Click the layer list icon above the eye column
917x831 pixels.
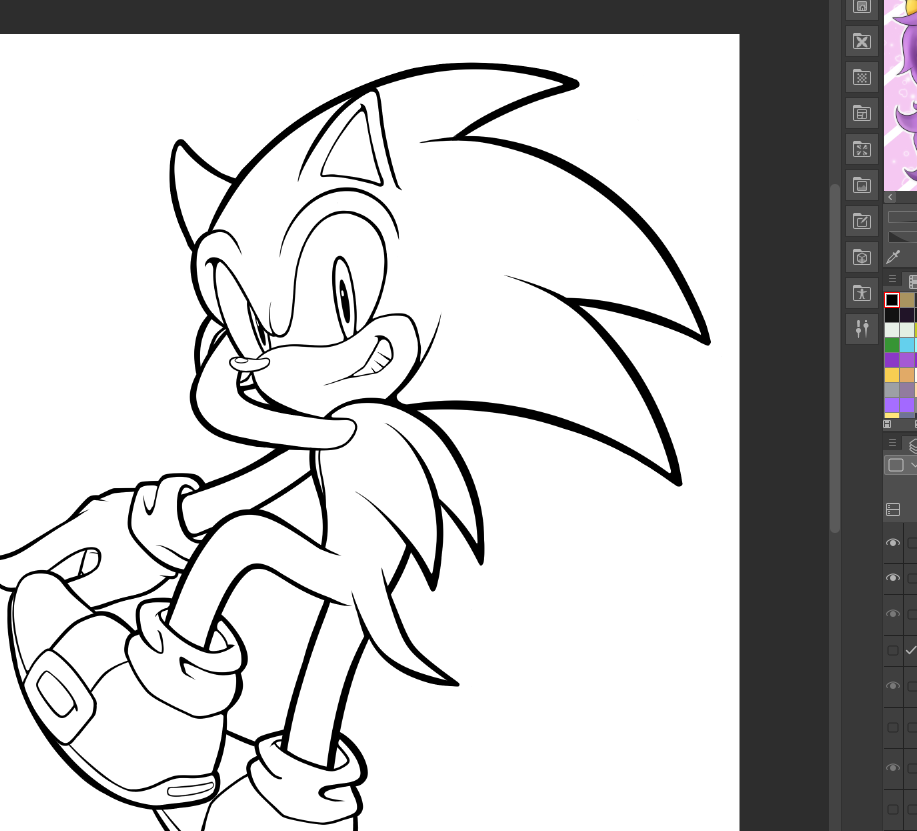893,509
